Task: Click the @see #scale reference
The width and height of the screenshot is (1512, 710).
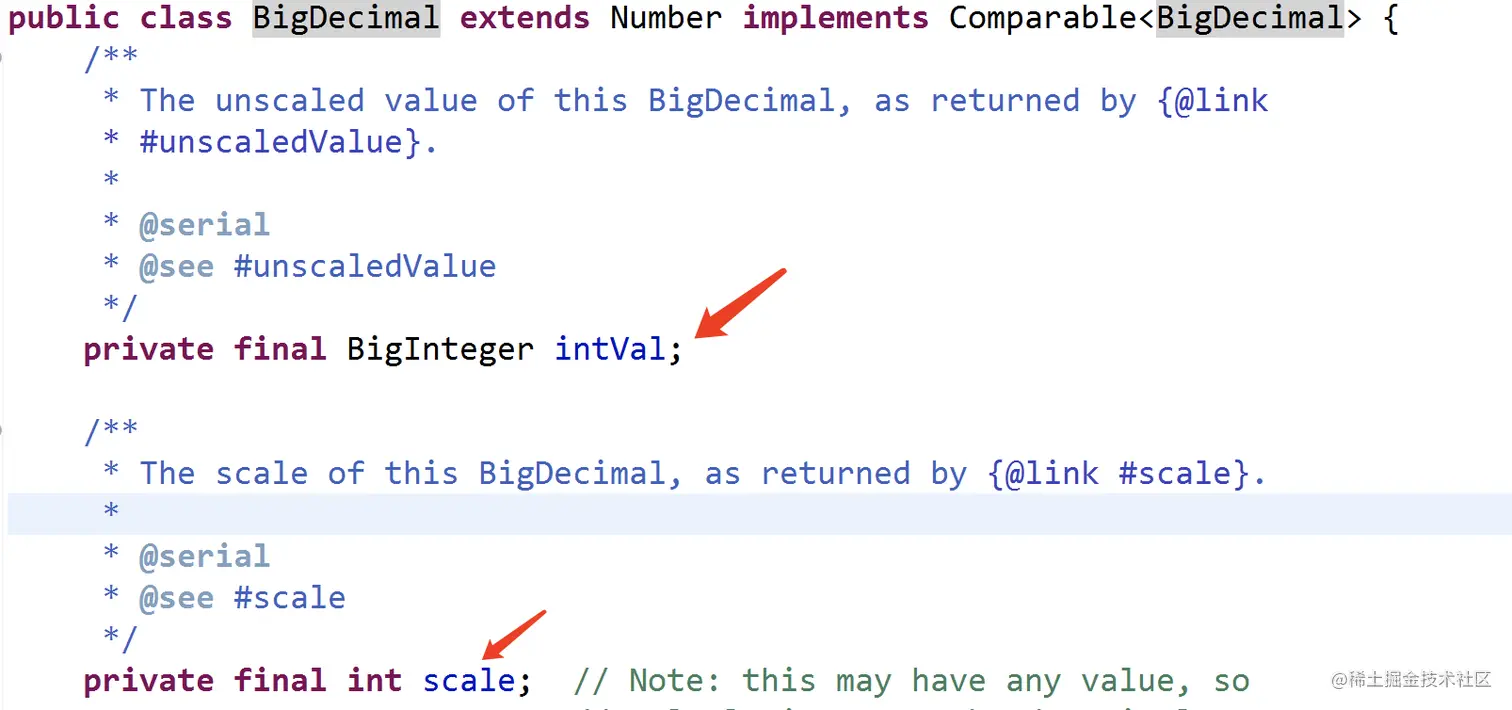Action: 242,597
